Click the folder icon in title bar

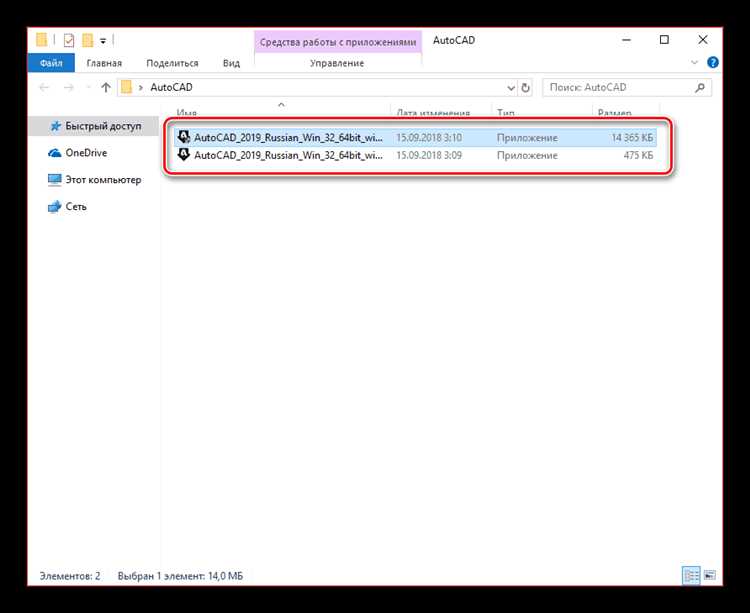(42, 40)
